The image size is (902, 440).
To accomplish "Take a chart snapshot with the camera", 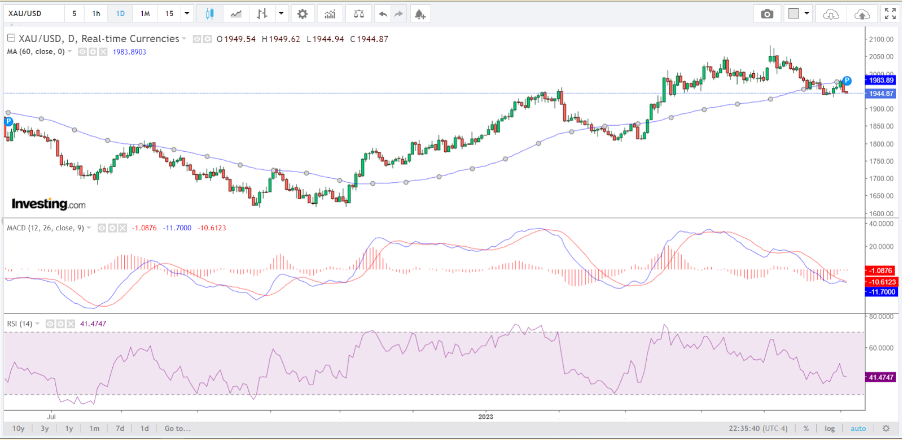I will pyautogui.click(x=767, y=14).
